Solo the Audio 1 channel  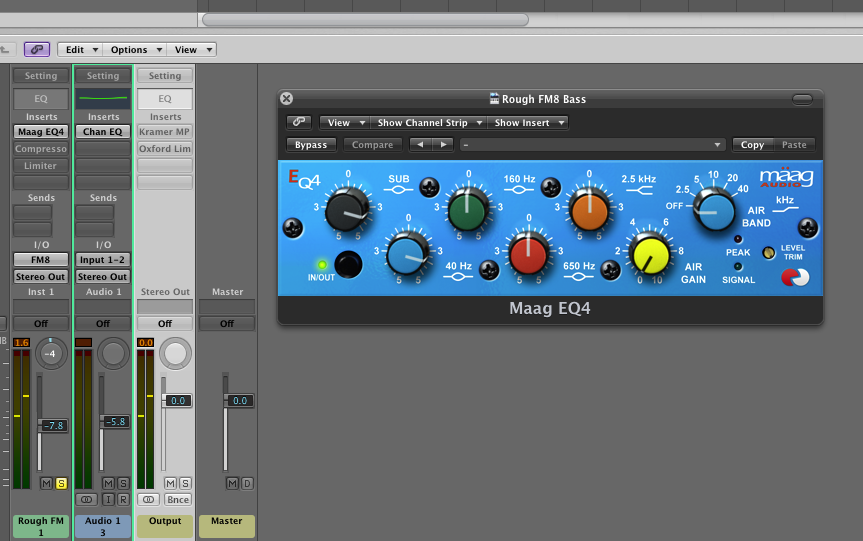[123, 483]
